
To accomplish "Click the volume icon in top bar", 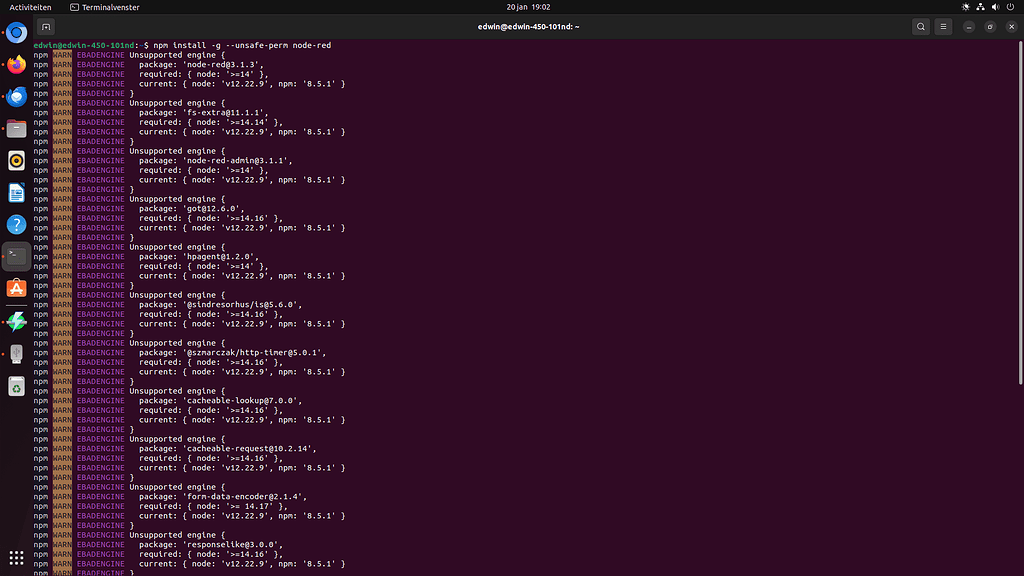I will pyautogui.click(x=995, y=7).
